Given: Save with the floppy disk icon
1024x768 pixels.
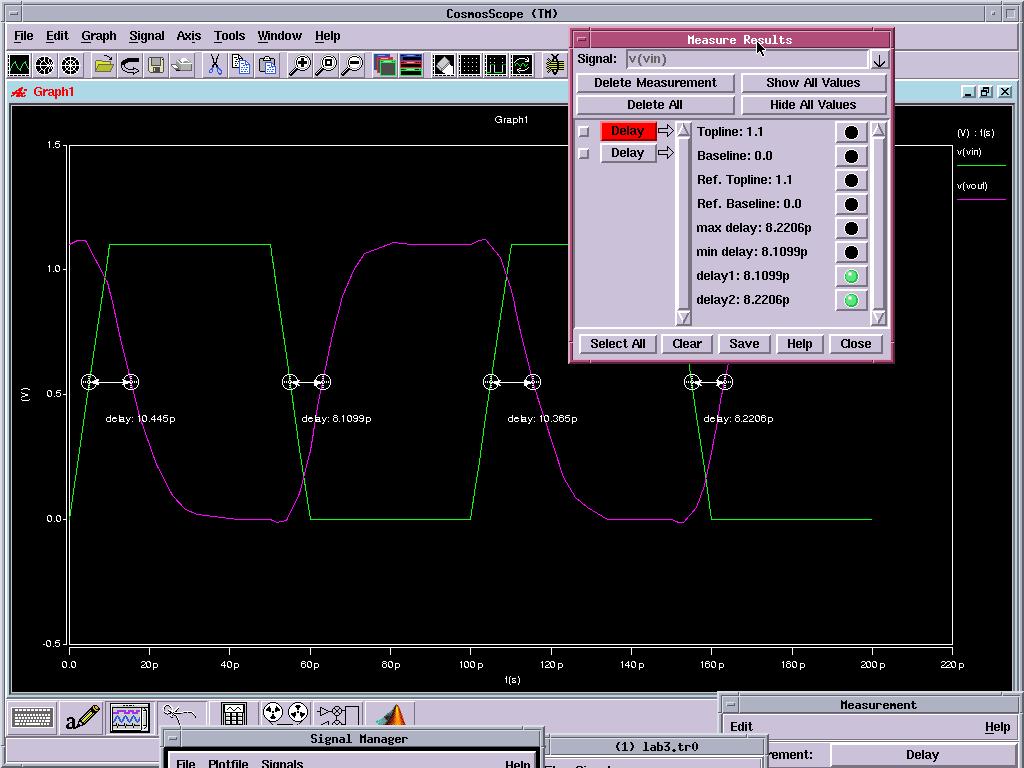Looking at the screenshot, I should 156,65.
